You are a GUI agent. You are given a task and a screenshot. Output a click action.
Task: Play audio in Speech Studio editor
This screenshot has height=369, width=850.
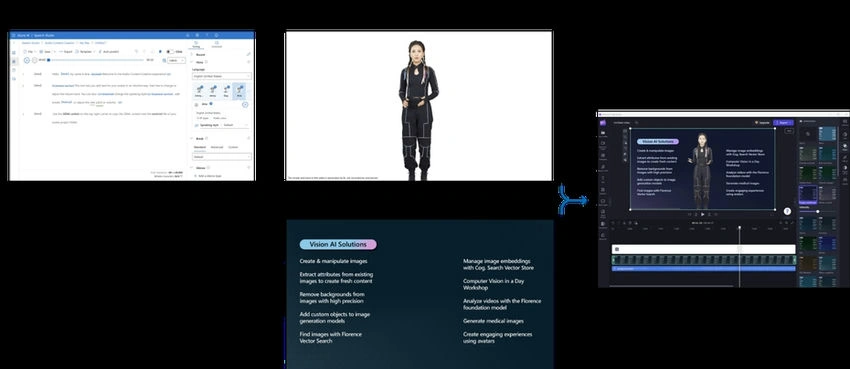click(x=27, y=60)
